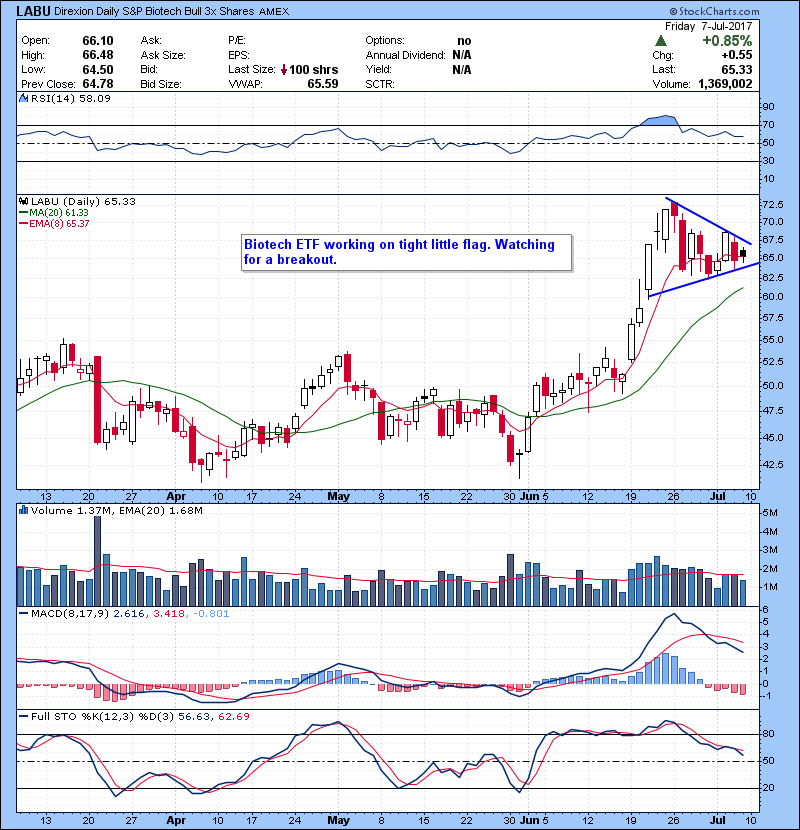Image resolution: width=800 pixels, height=830 pixels.
Task: Click the Full STO legend dash
Action: pyautogui.click(x=23, y=717)
